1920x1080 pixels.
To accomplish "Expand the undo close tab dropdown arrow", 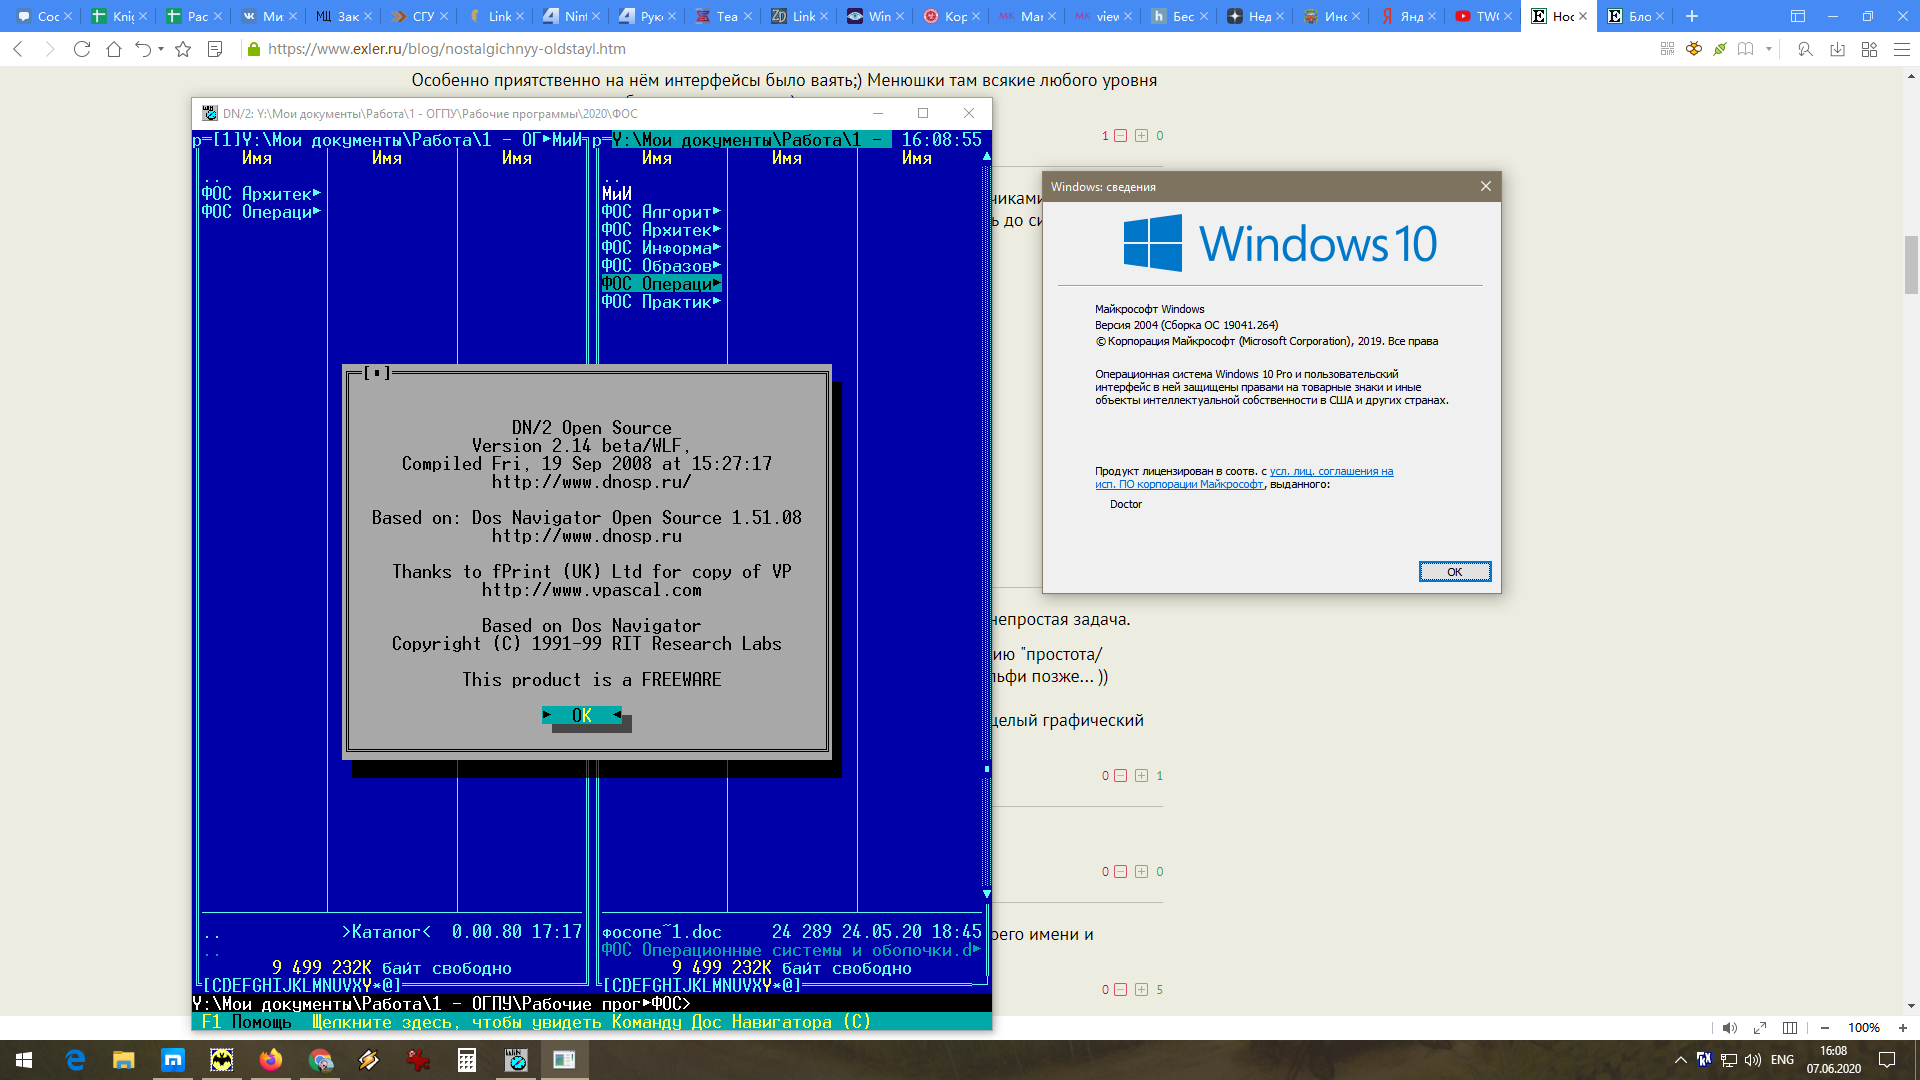I will (161, 49).
